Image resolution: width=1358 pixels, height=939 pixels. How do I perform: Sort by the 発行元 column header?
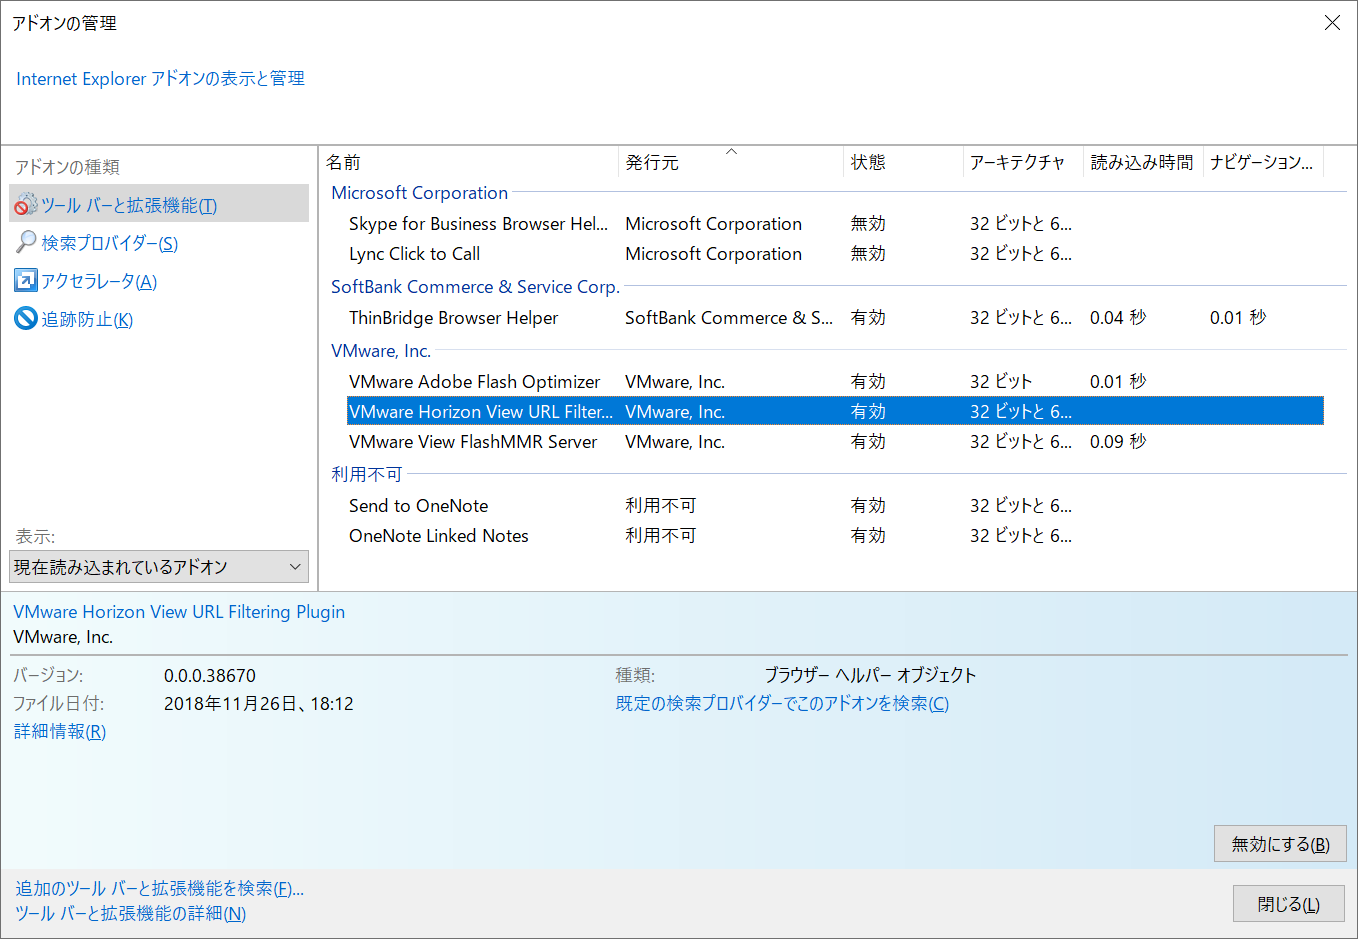731,162
